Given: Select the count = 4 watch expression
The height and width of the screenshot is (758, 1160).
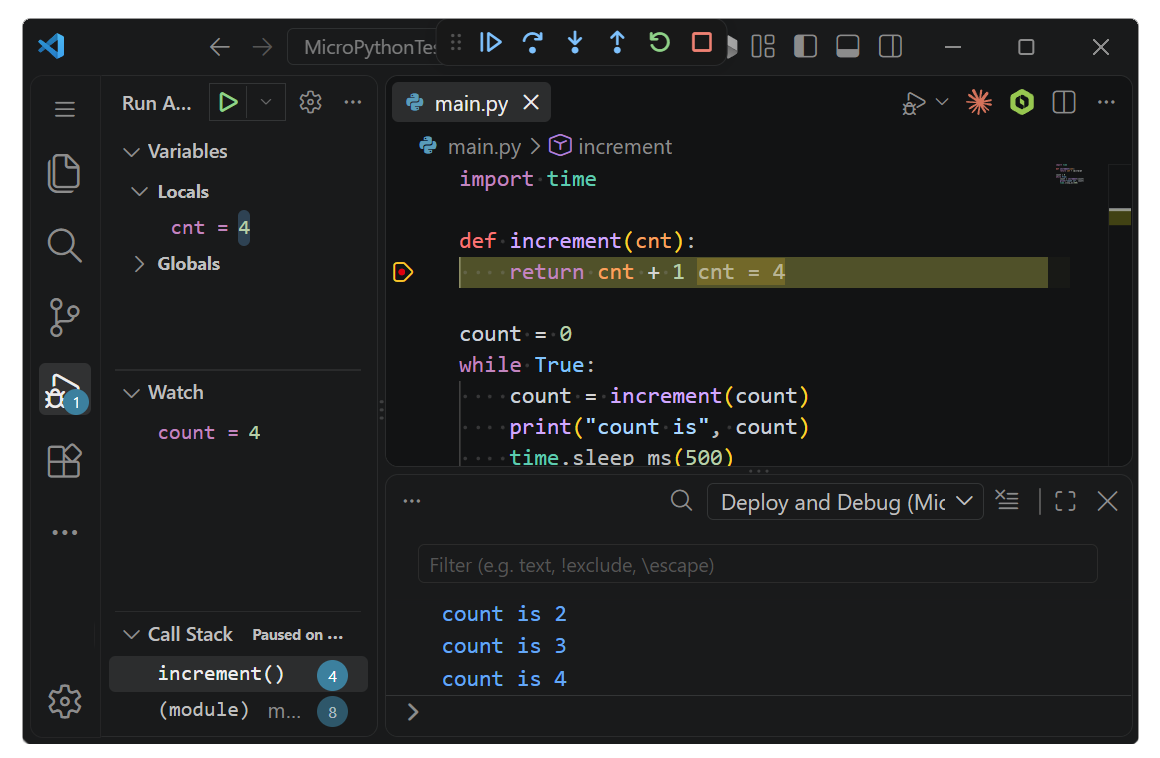Looking at the screenshot, I should [209, 433].
